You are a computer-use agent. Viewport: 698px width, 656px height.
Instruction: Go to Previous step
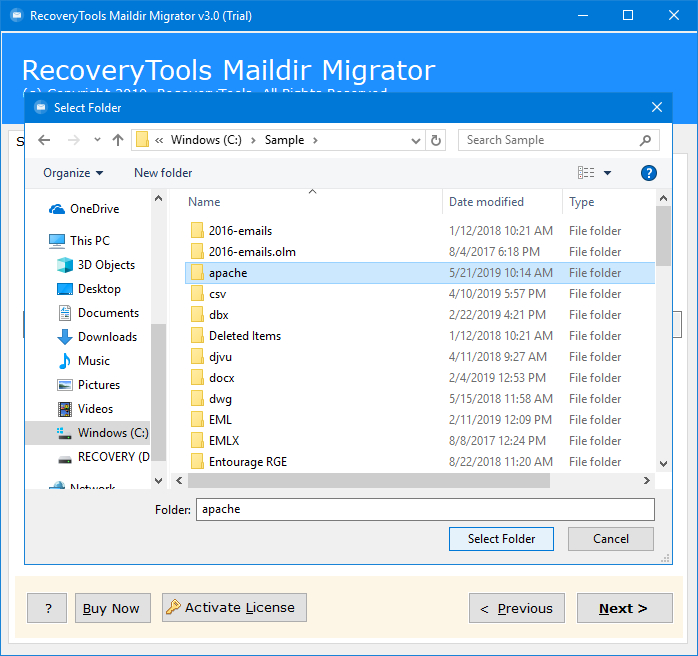(517, 608)
